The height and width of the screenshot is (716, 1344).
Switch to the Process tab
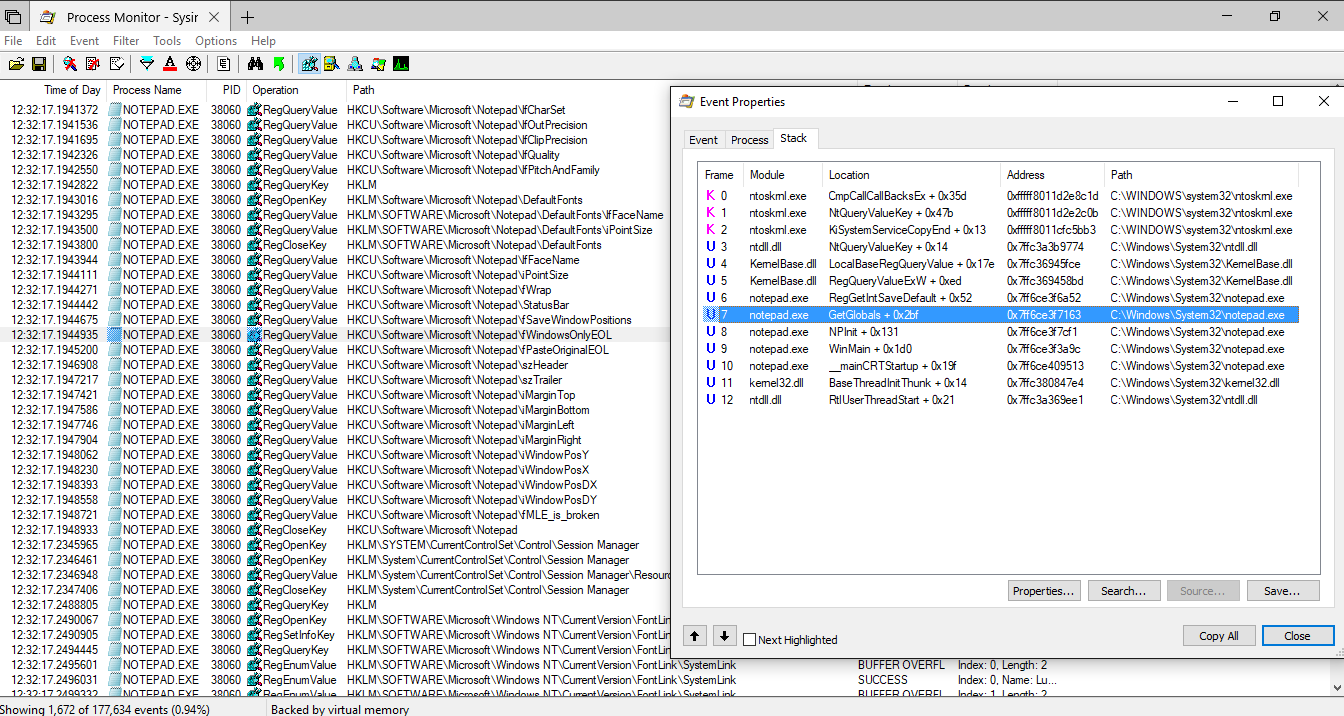(749, 139)
